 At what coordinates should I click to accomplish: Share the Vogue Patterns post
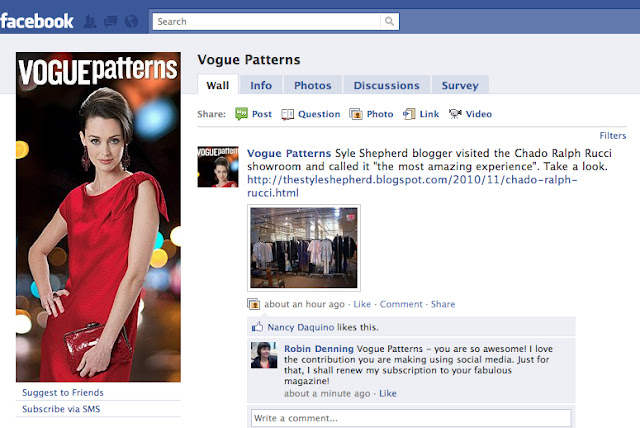[443, 304]
